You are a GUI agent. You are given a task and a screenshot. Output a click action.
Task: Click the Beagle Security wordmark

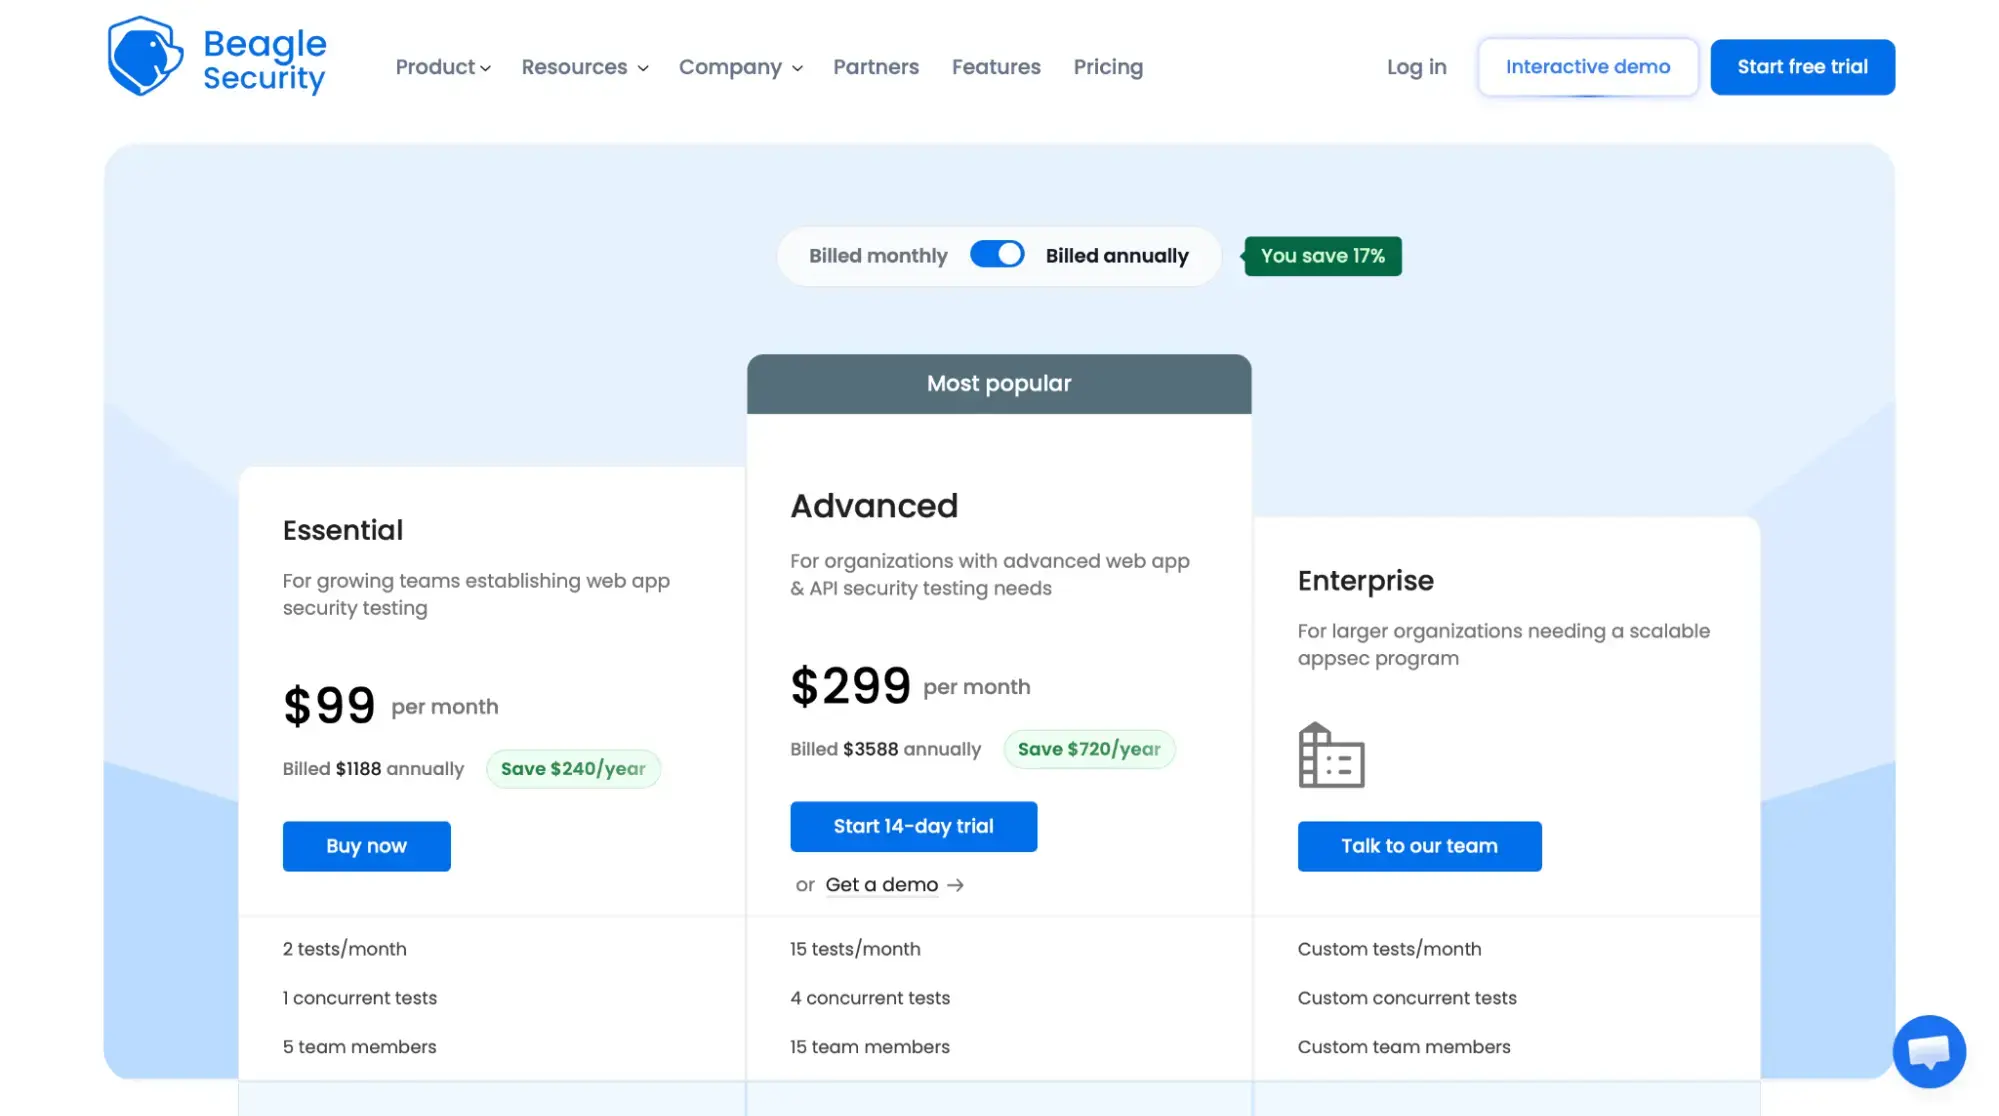264,60
